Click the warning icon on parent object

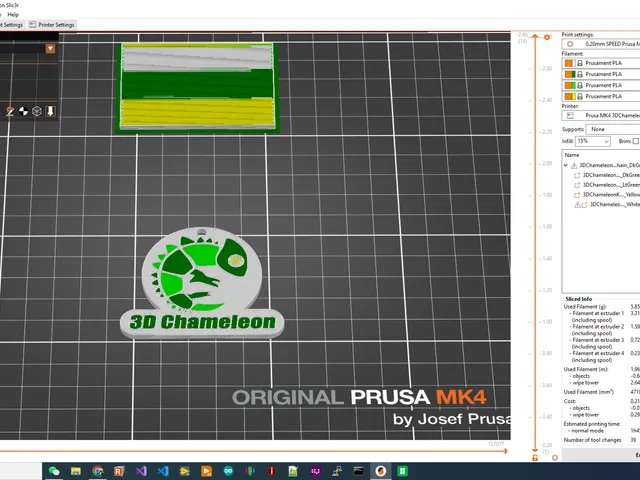[574, 165]
